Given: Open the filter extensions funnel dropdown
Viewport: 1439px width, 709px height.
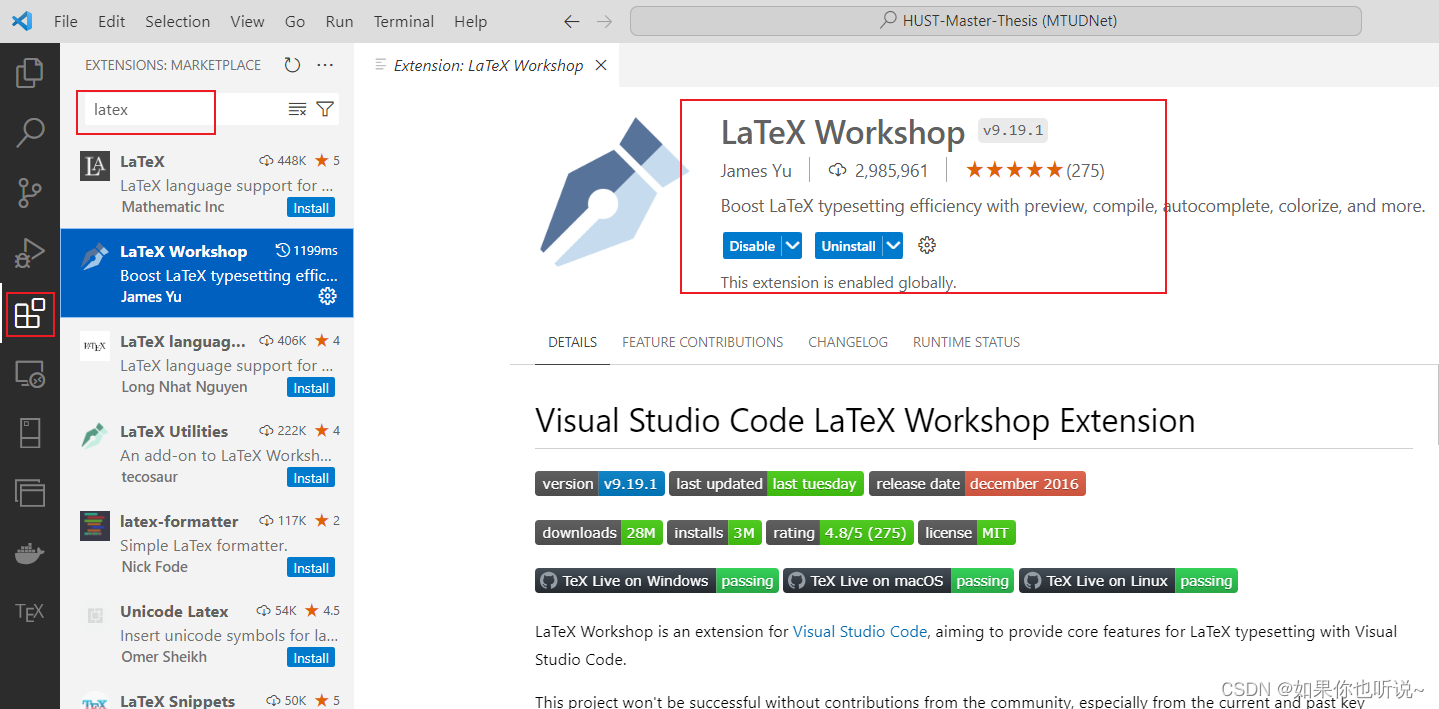Looking at the screenshot, I should [323, 109].
